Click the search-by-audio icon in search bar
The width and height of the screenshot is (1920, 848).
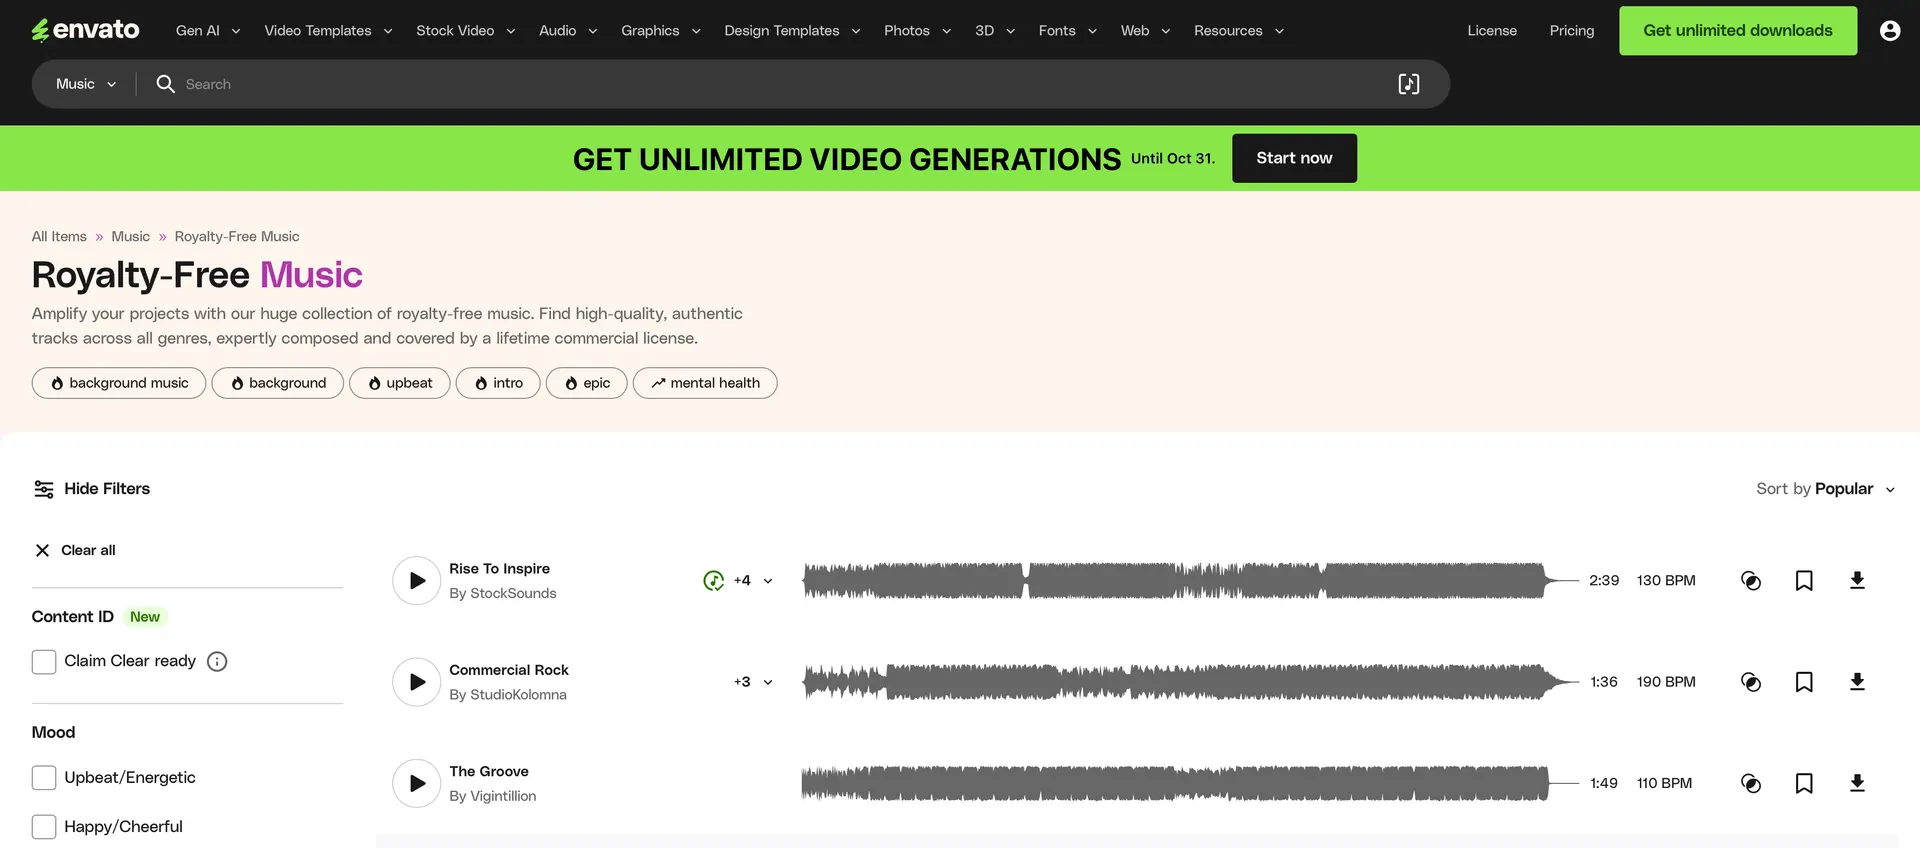coord(1408,84)
